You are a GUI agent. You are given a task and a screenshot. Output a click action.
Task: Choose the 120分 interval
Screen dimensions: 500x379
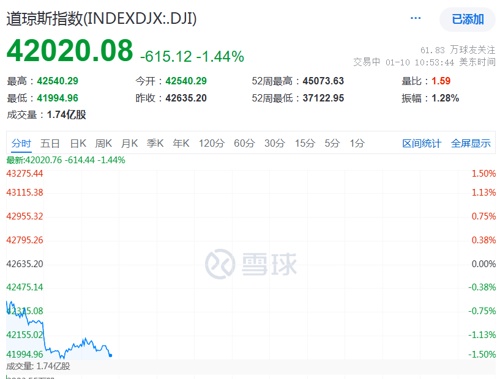pos(212,143)
